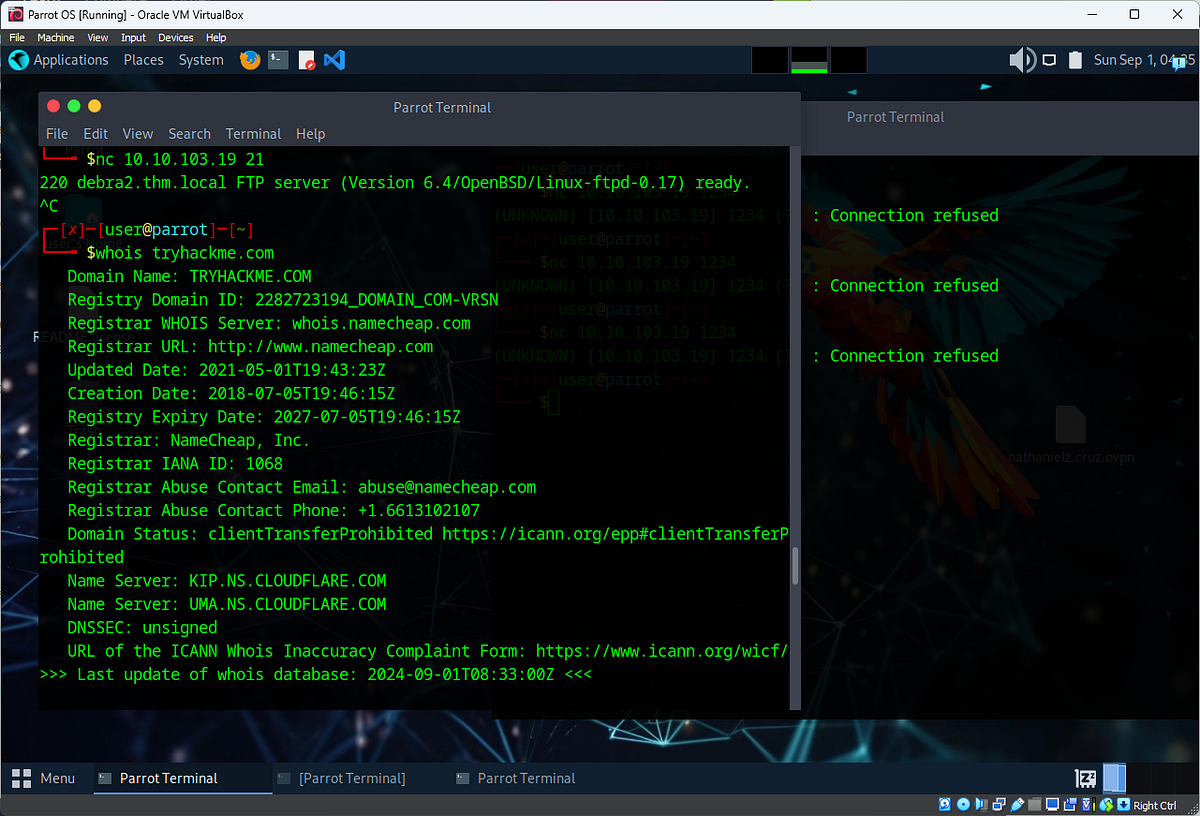1200x816 pixels.
Task: Click the Parrot logo icon in top panel
Action: tap(18, 60)
